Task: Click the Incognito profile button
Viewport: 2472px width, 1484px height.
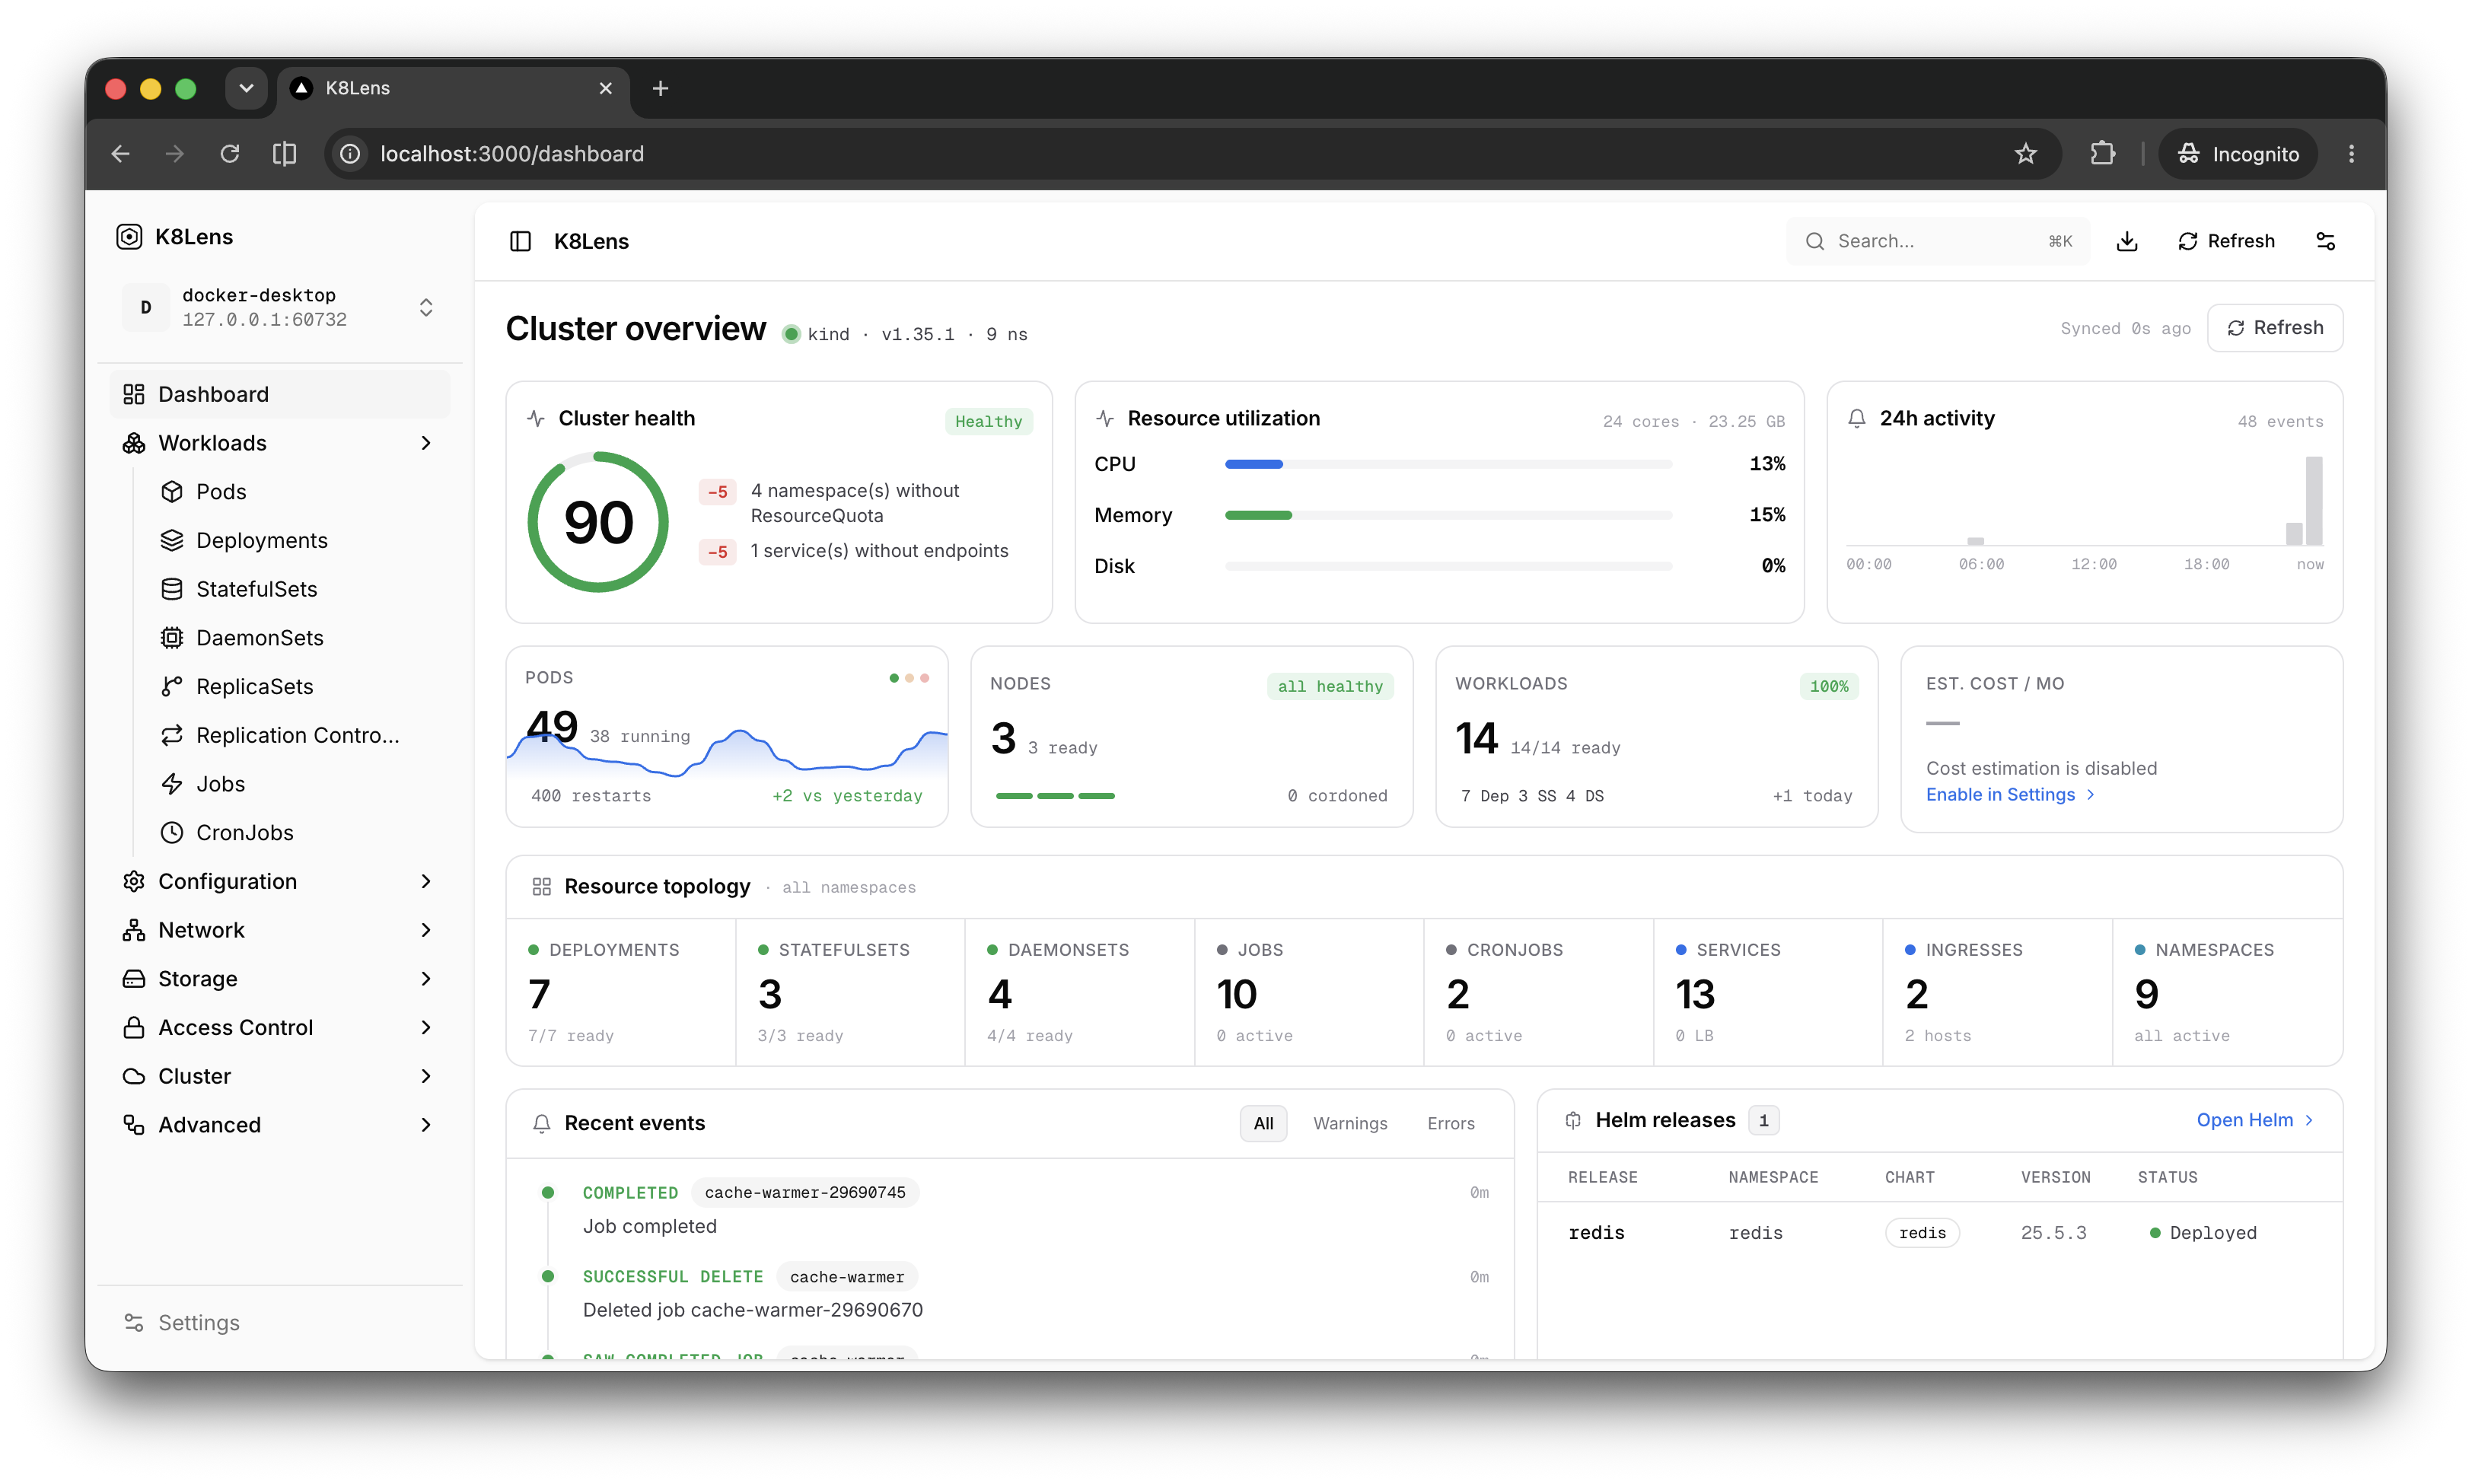Action: point(2238,153)
